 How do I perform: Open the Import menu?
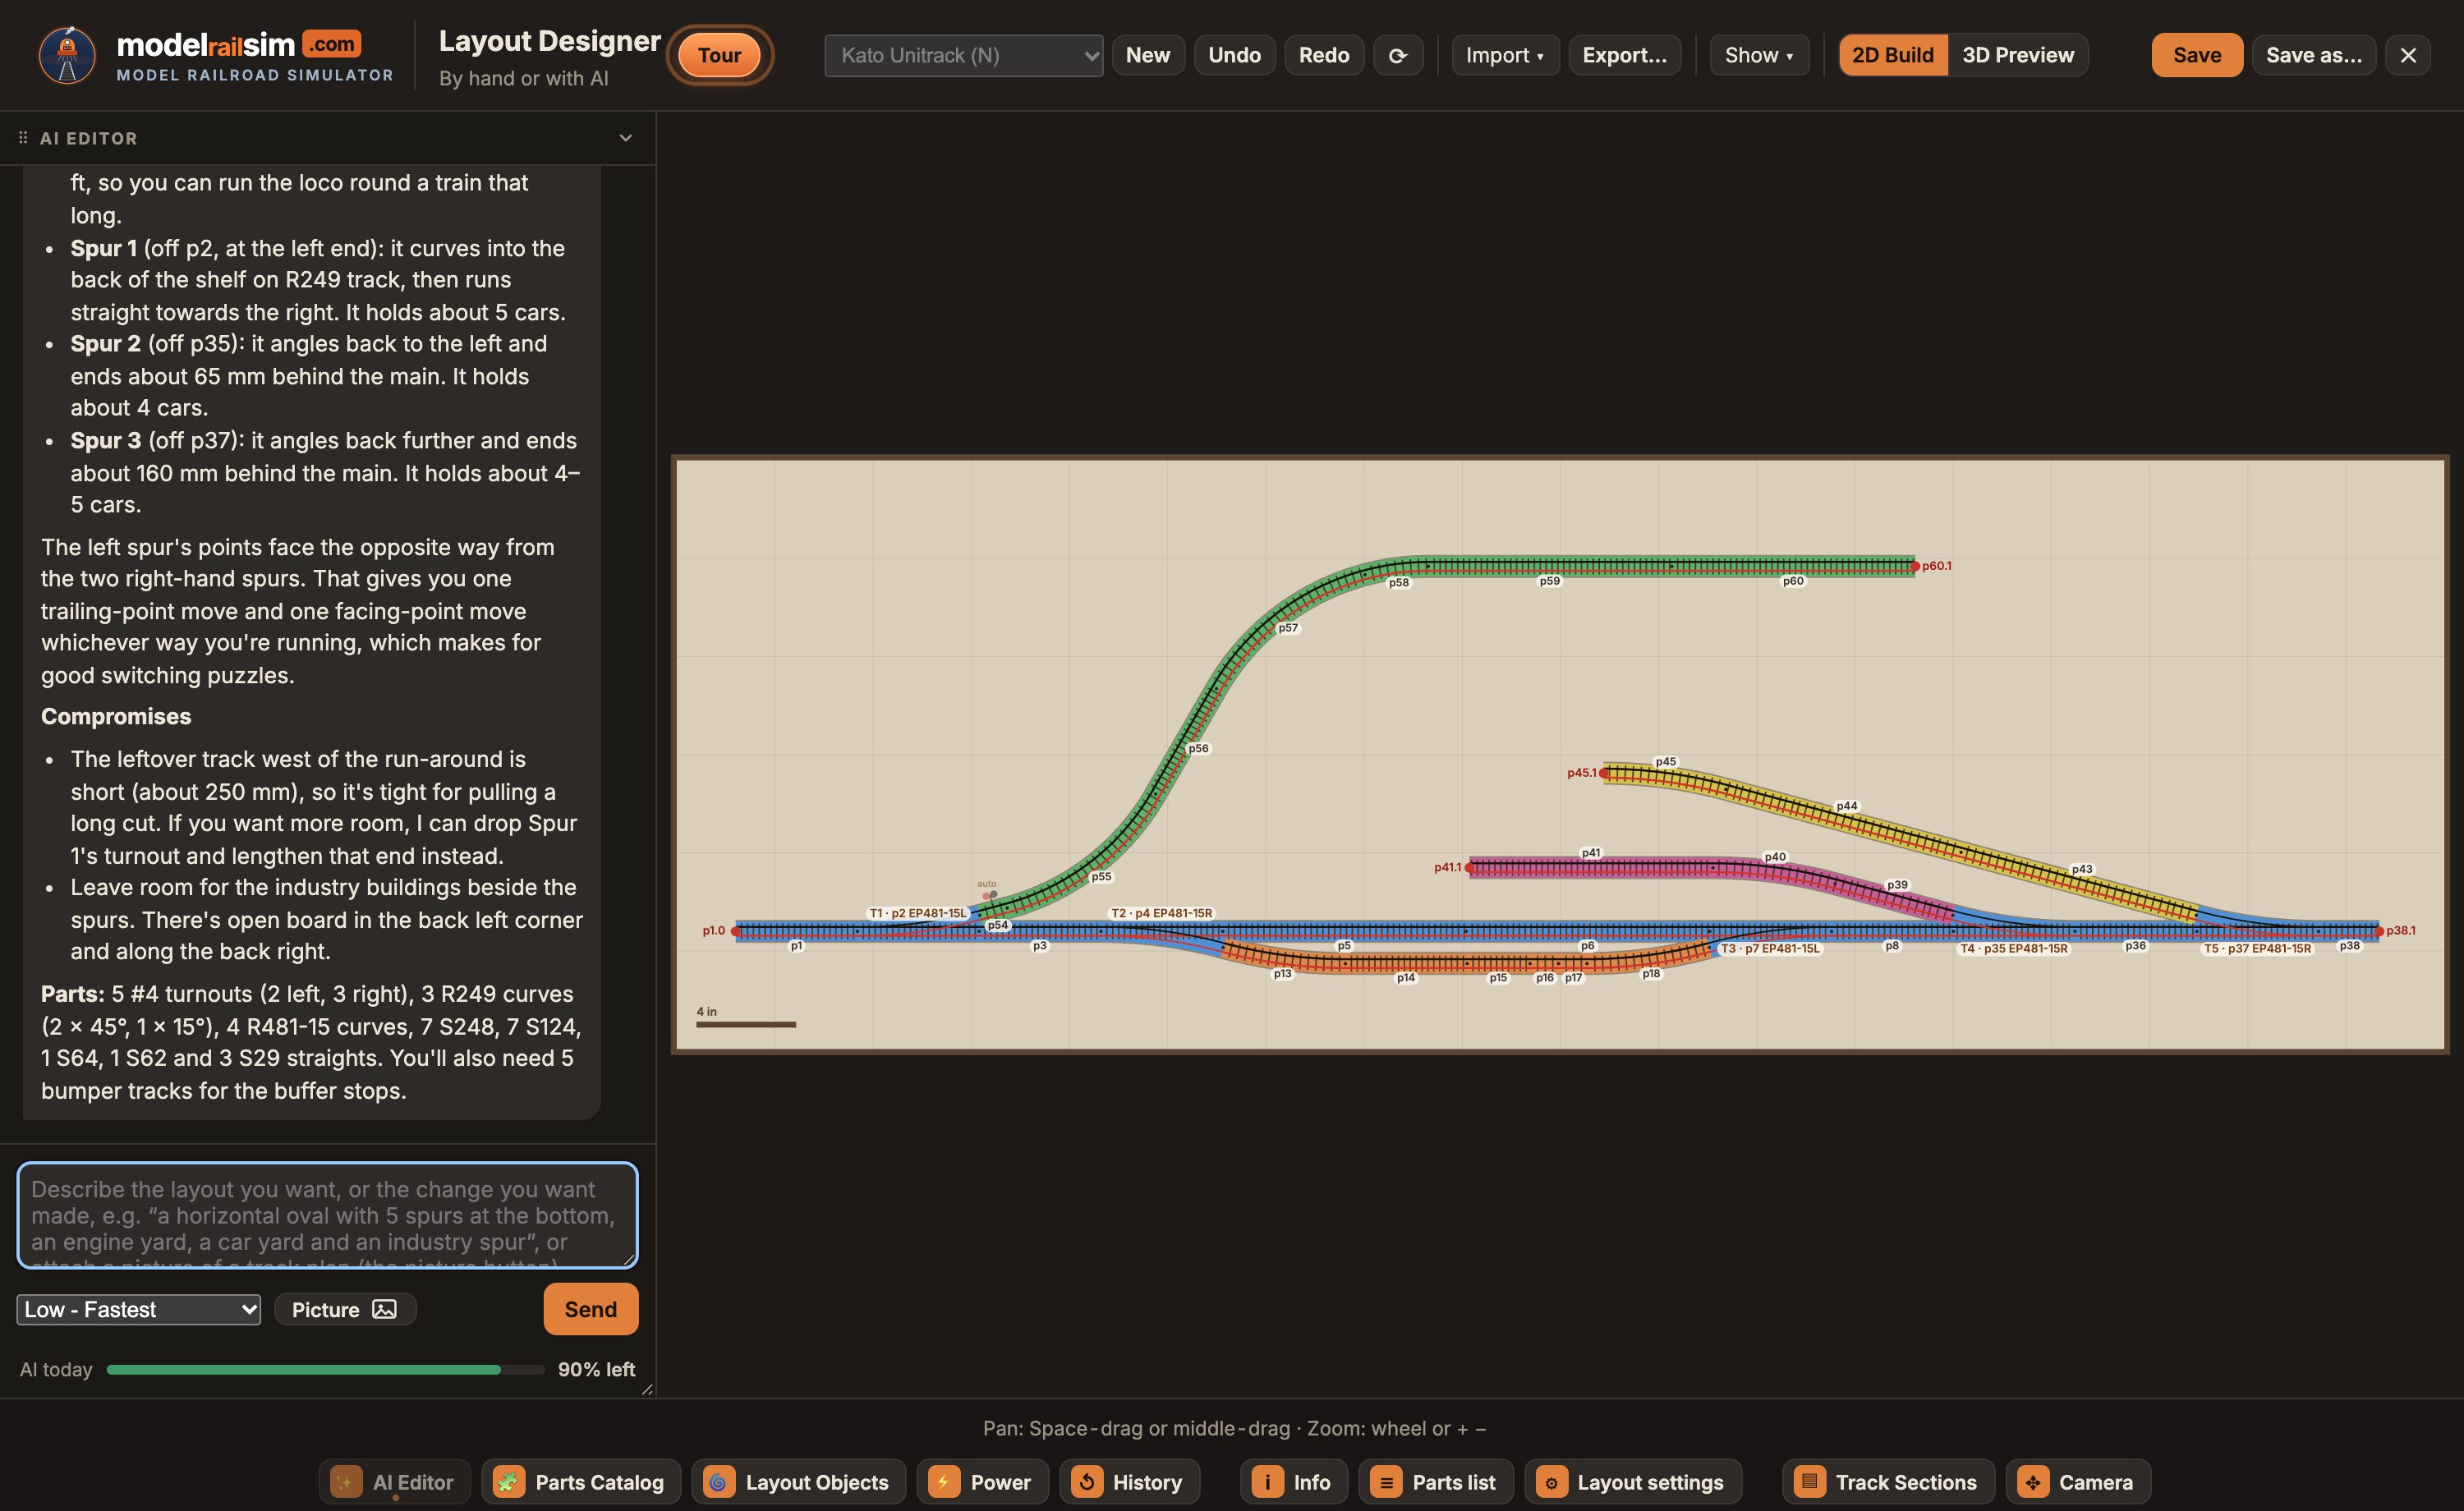pyautogui.click(x=1504, y=55)
